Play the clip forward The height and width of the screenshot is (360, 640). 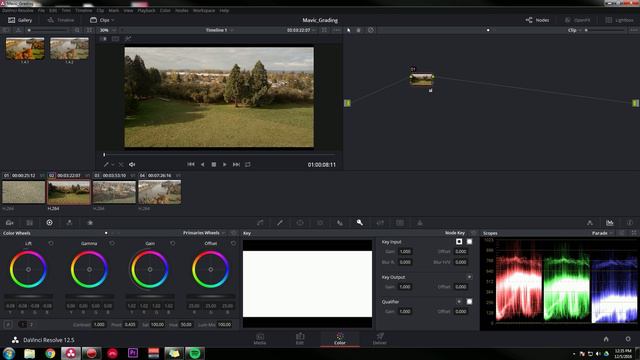224,164
